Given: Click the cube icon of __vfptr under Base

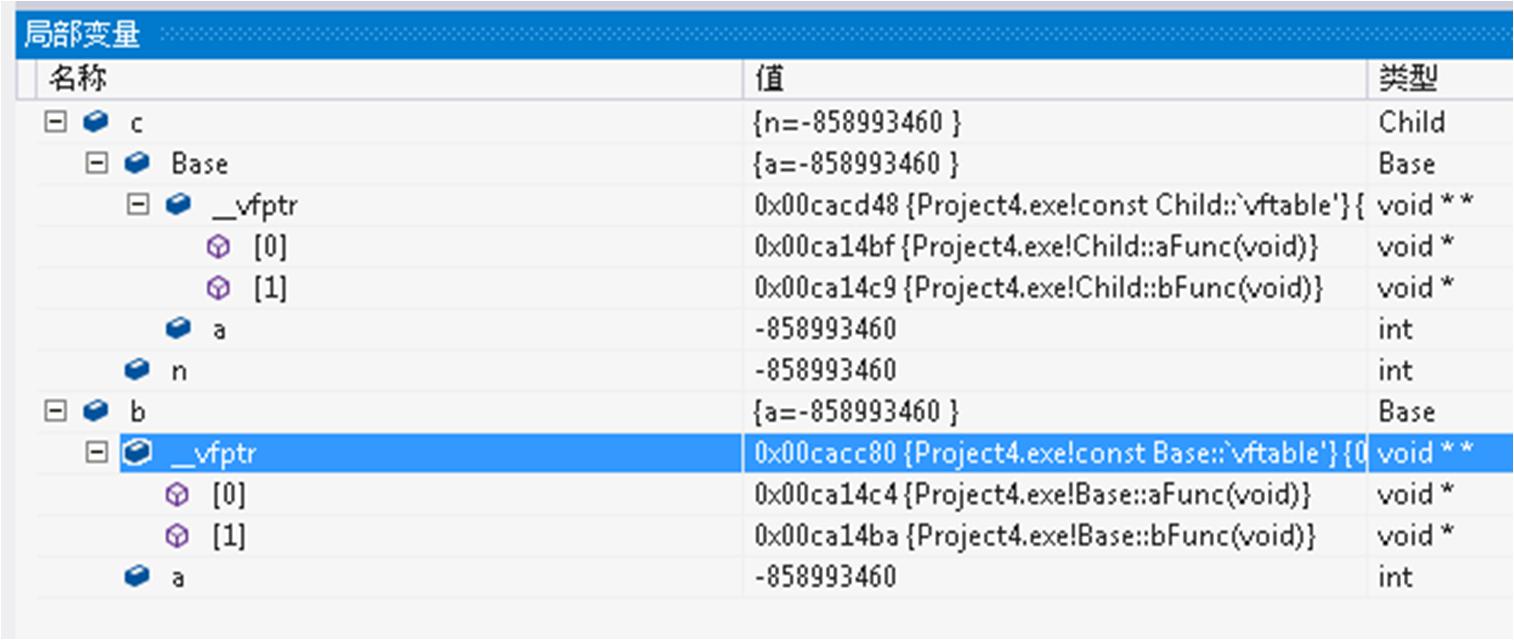Looking at the screenshot, I should tap(178, 205).
